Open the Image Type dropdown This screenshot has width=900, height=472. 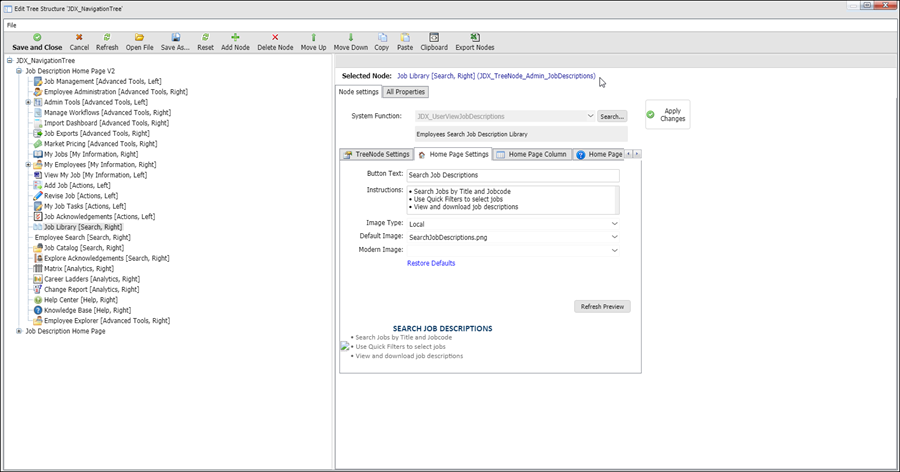point(615,223)
